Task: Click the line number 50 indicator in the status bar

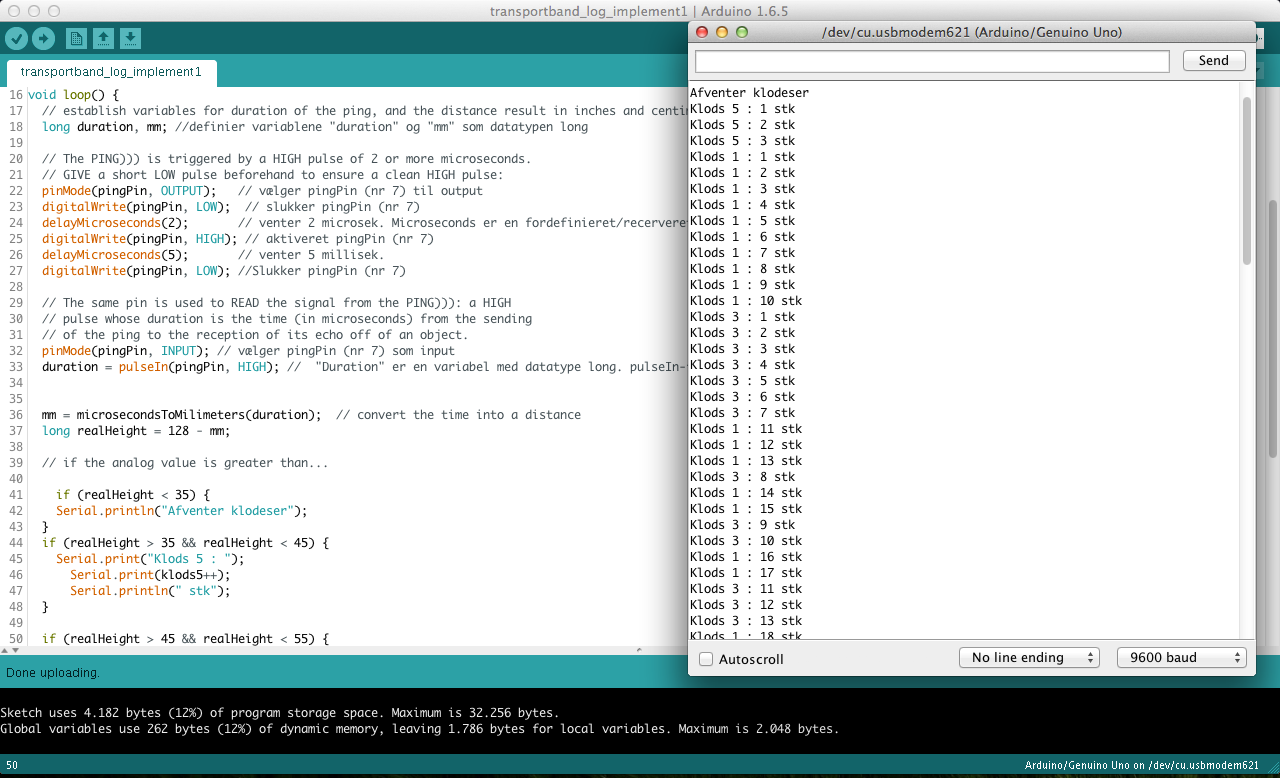Action: pos(10,763)
